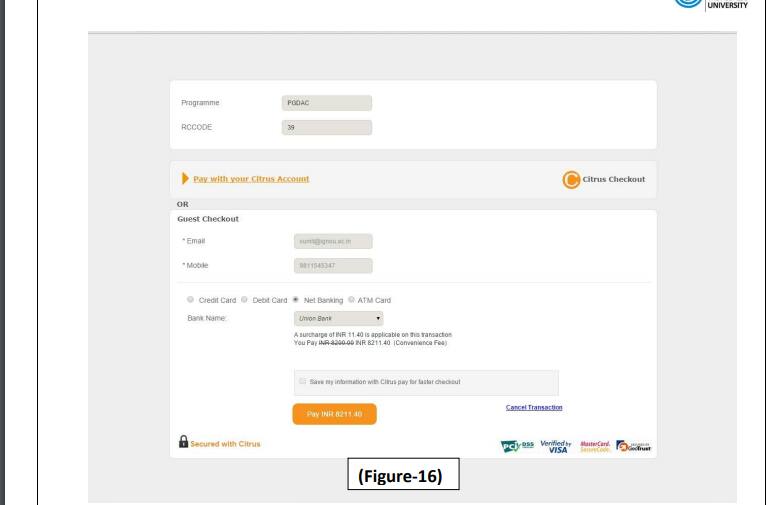Click the padlock Secured with Citrus icon

[x=184, y=441]
